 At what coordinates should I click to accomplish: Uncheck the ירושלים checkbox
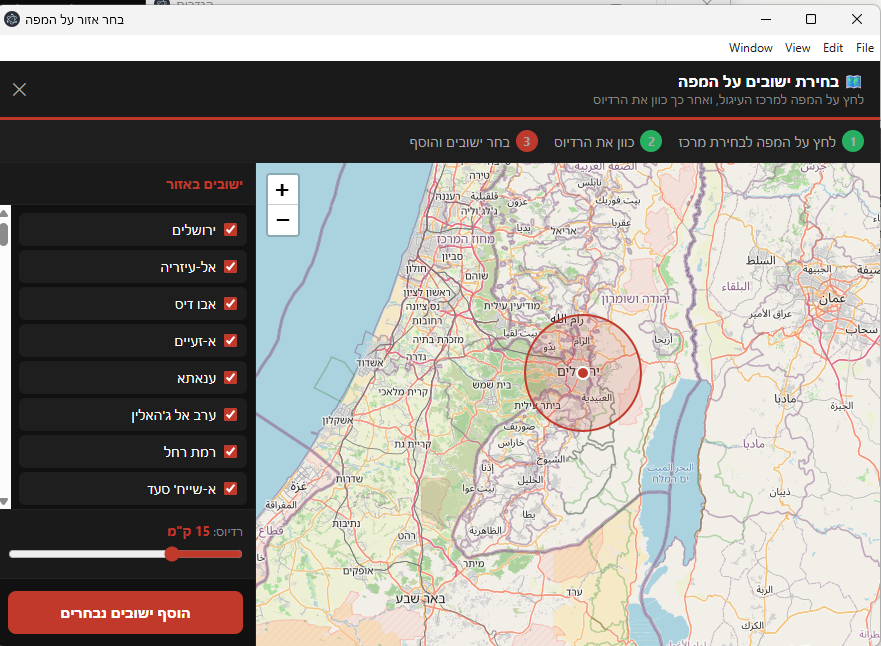click(230, 229)
